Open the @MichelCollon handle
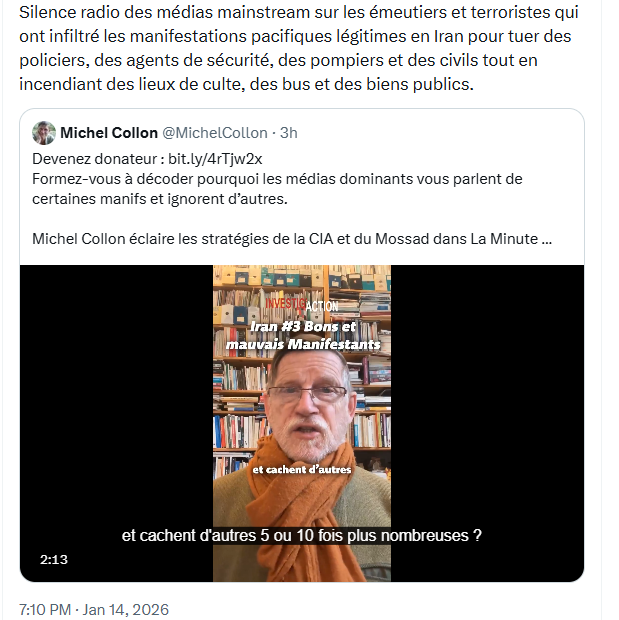This screenshot has height=620, width=619. click(x=215, y=133)
